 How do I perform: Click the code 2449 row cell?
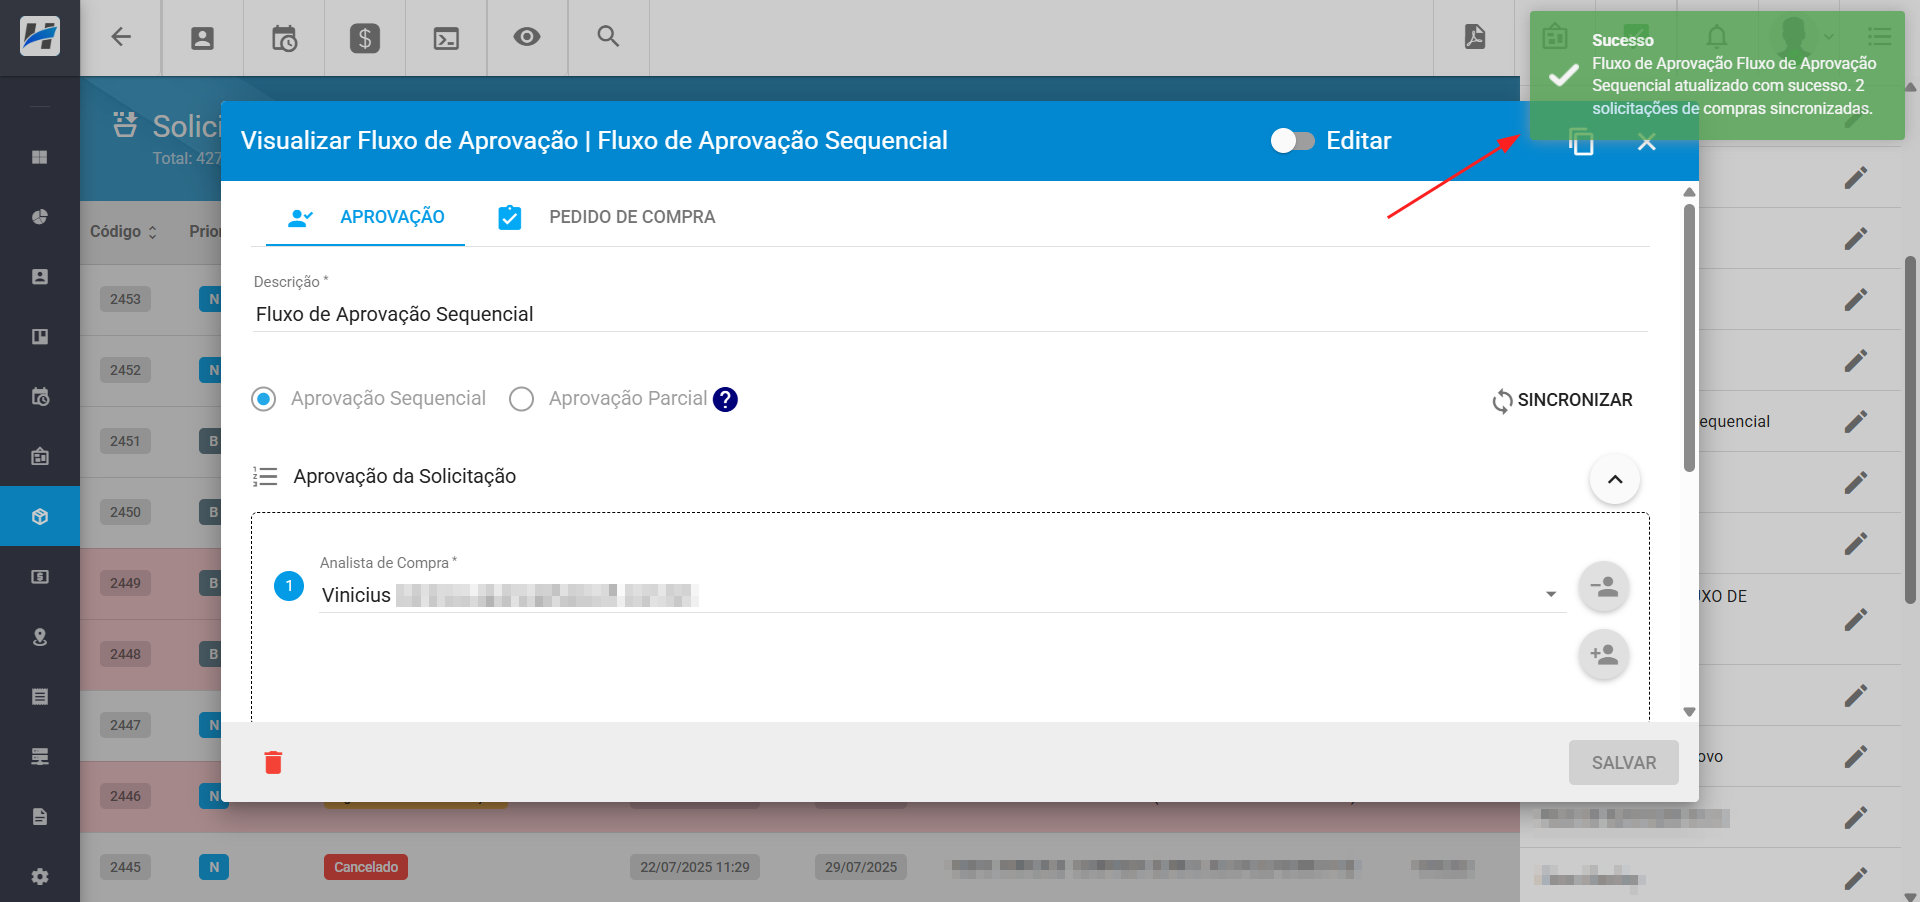coord(125,583)
